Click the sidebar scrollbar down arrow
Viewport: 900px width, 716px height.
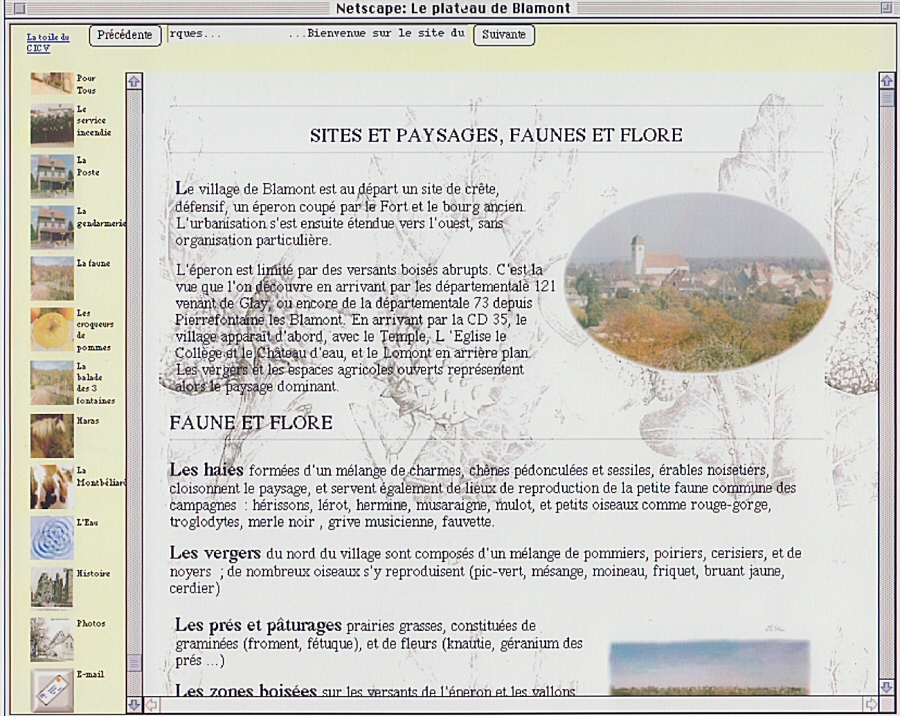click(x=135, y=705)
